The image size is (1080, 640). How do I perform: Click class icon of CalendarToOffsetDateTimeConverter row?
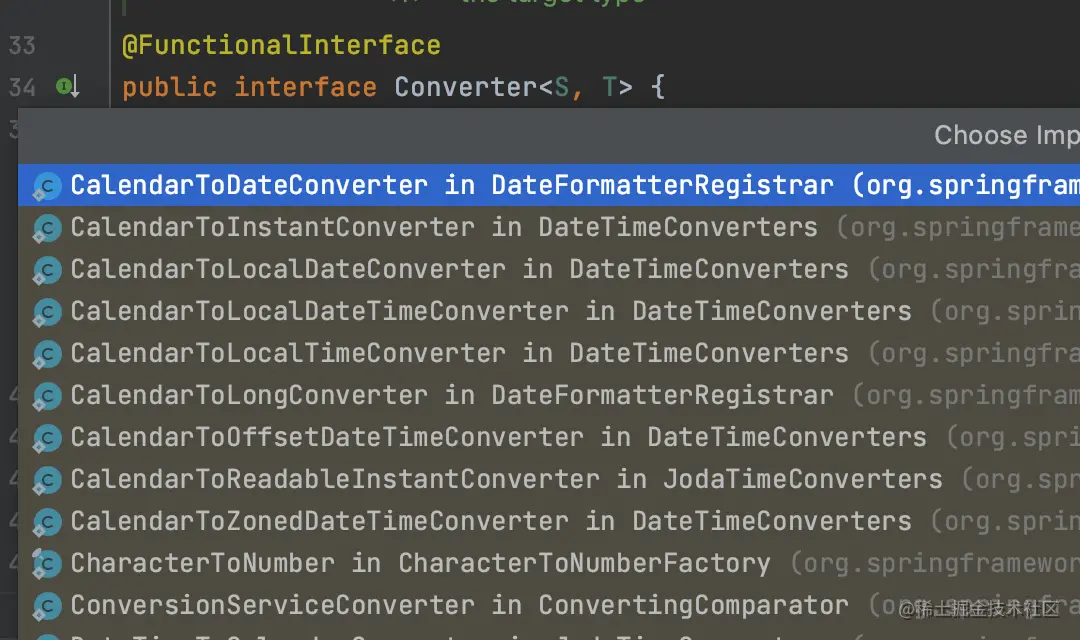coord(47,438)
